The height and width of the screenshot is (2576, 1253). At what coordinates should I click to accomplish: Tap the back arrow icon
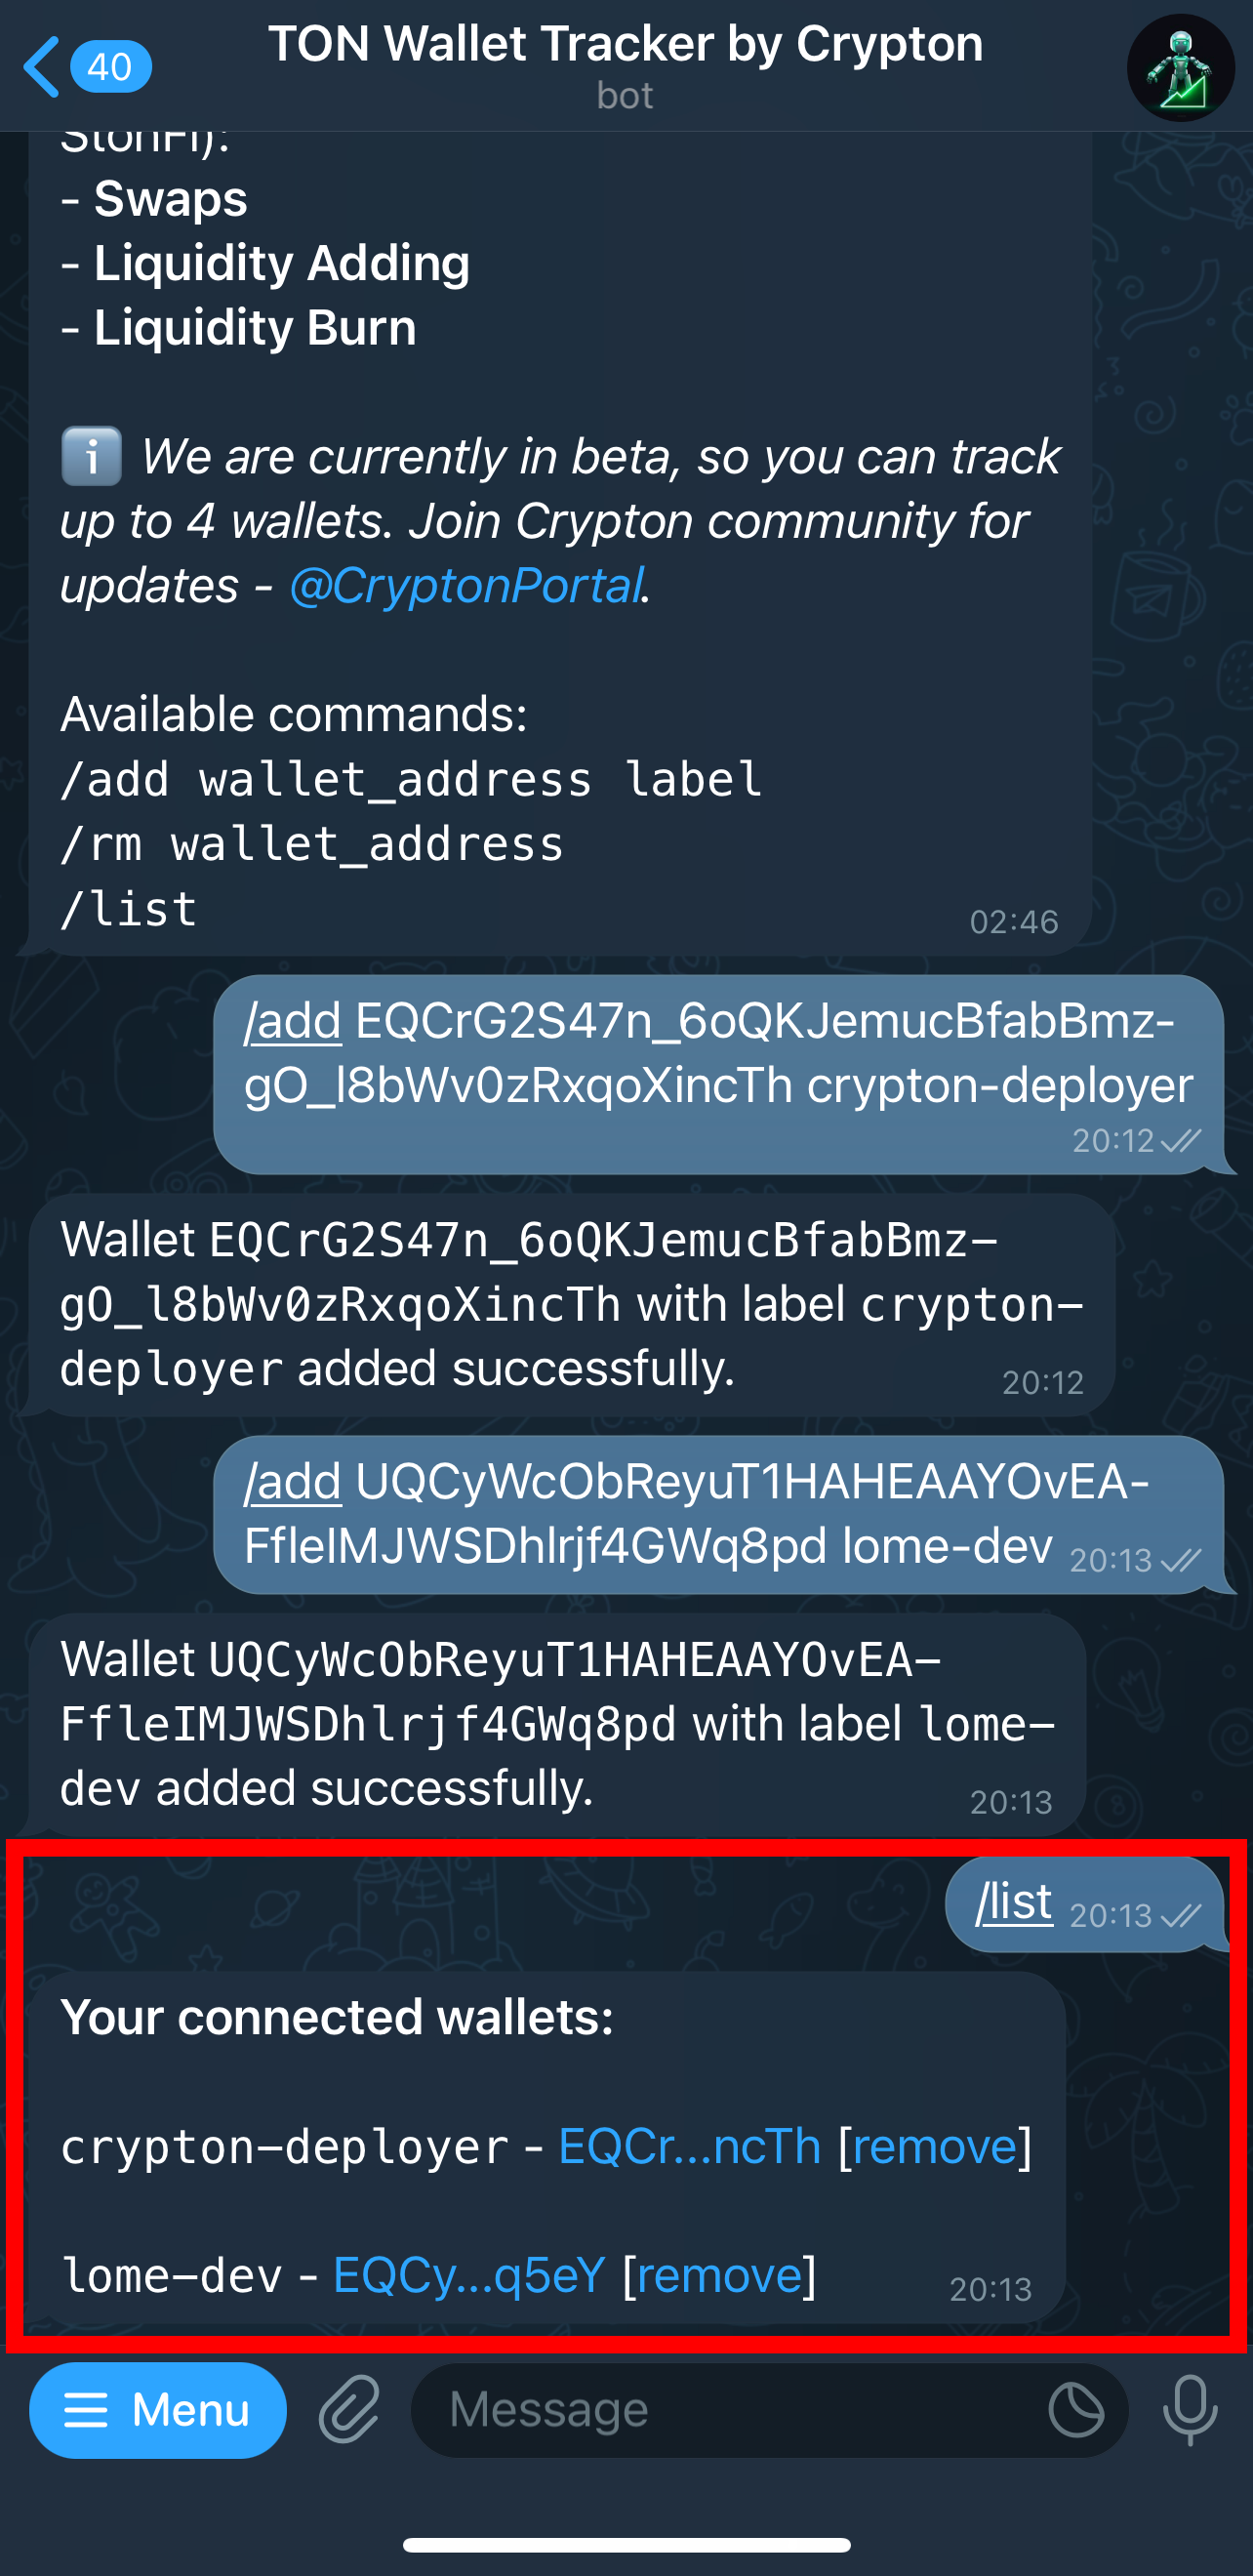pos(41,67)
